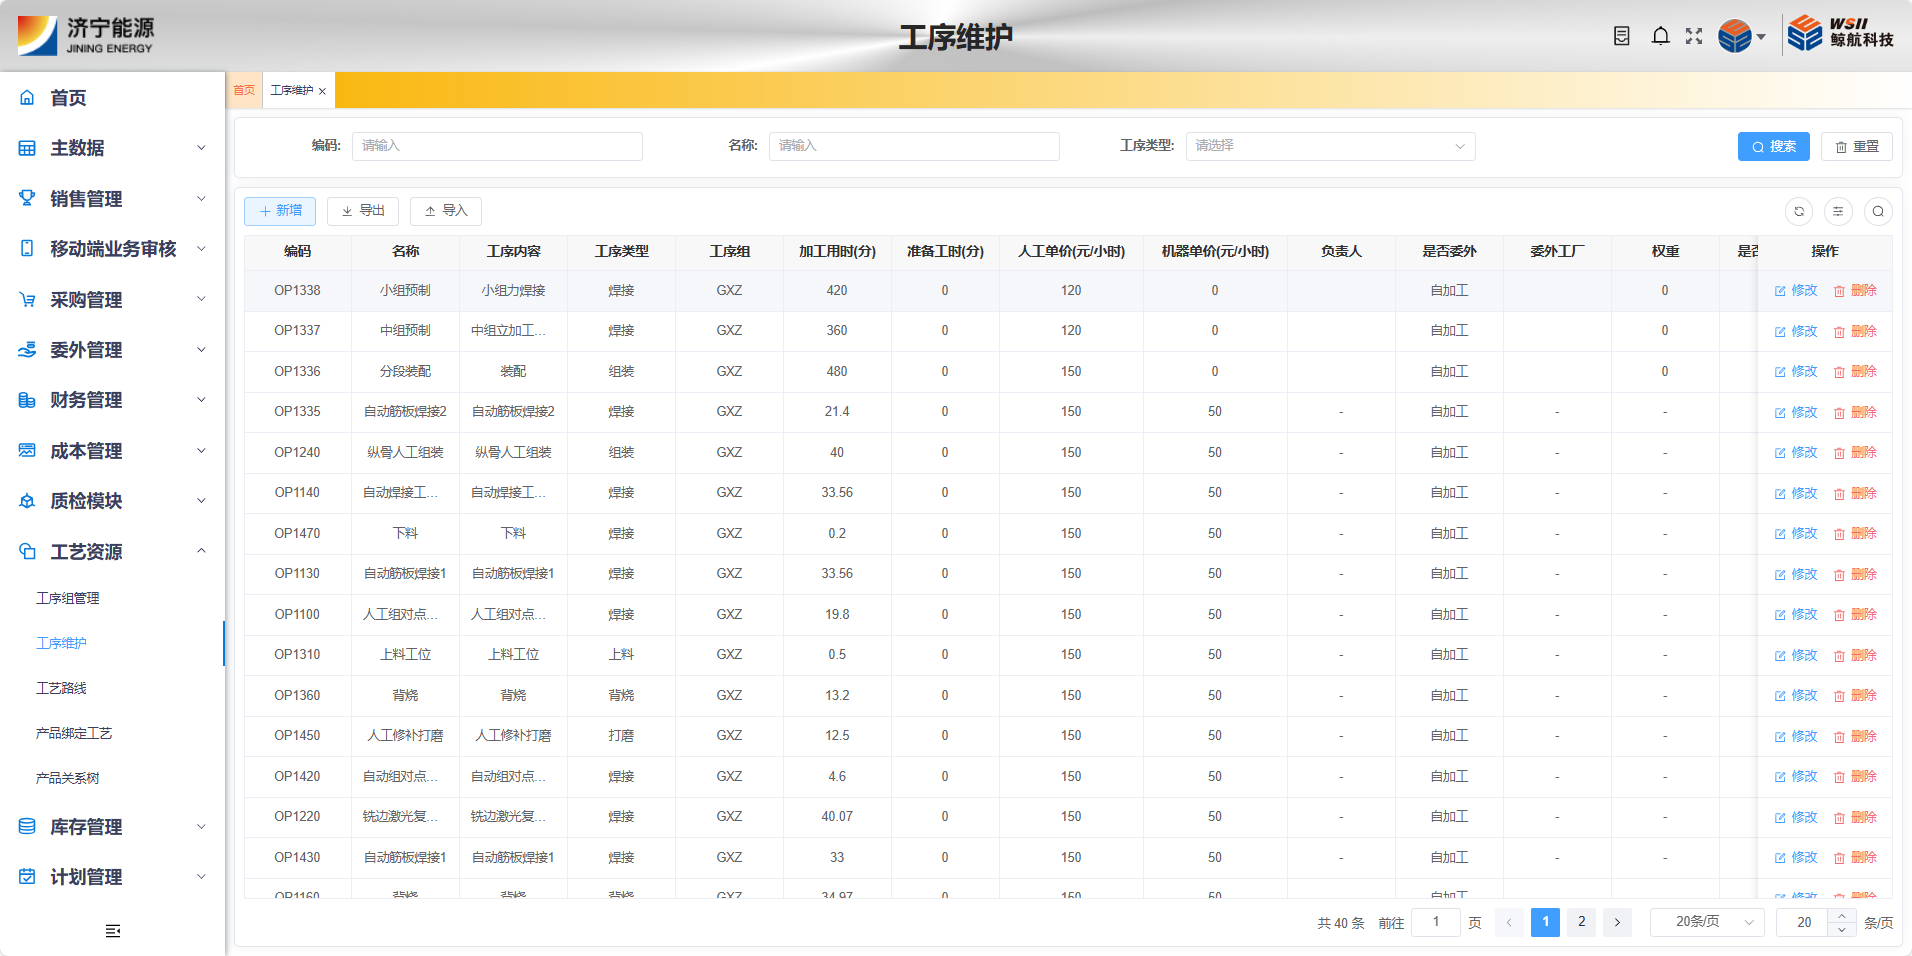Click the 鲸航科技 logo
The height and width of the screenshot is (956, 1912).
pyautogui.click(x=1840, y=33)
